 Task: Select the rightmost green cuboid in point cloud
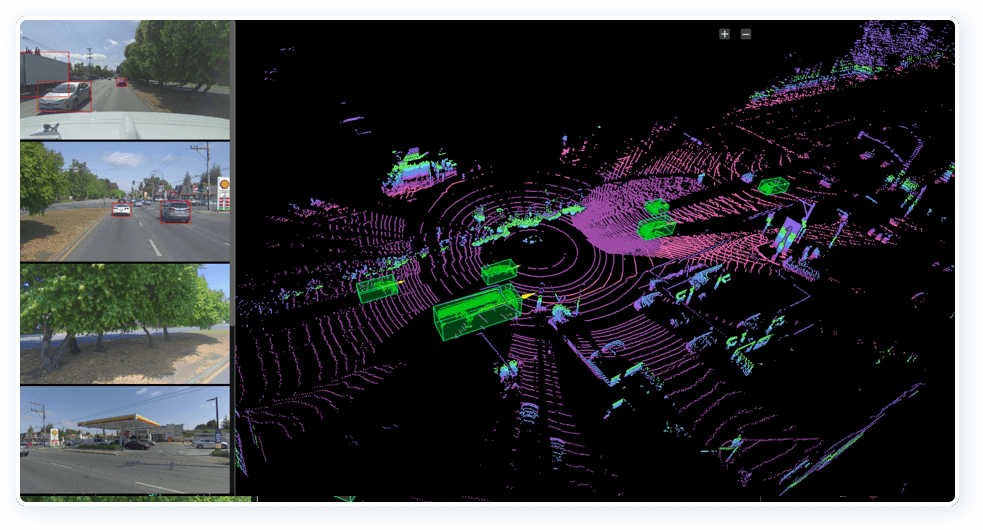point(772,185)
